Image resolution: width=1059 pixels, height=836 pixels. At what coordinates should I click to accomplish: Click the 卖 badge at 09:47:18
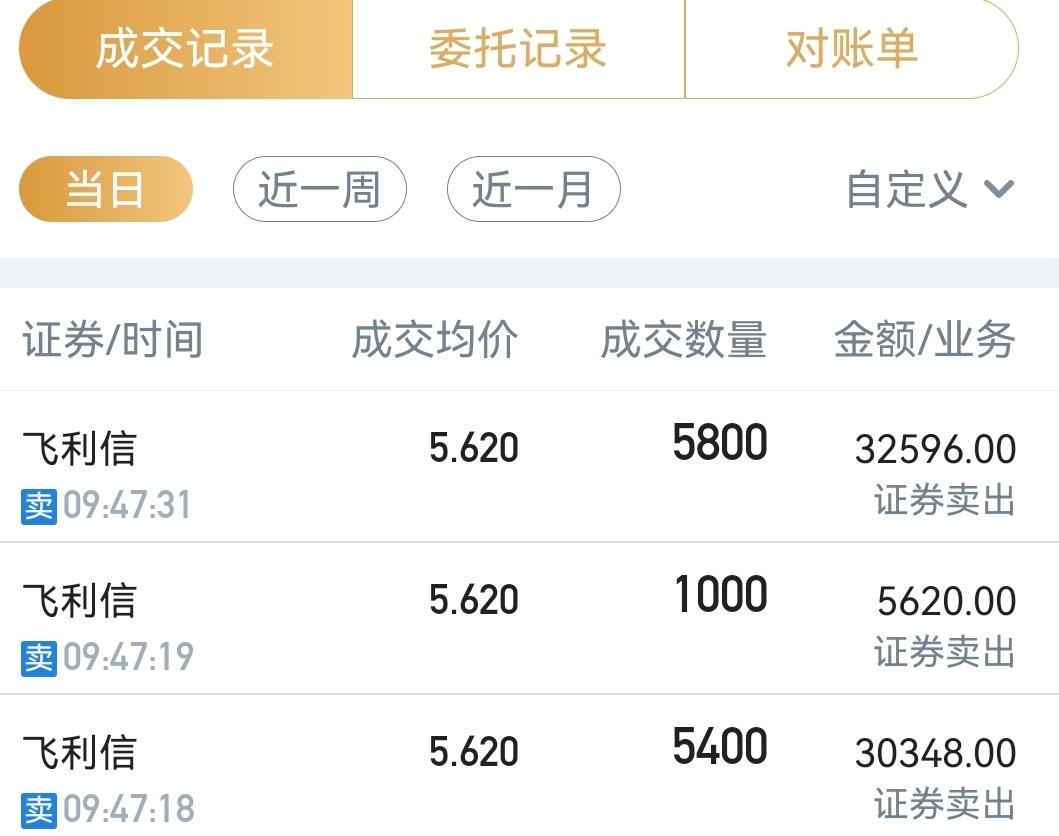38,810
